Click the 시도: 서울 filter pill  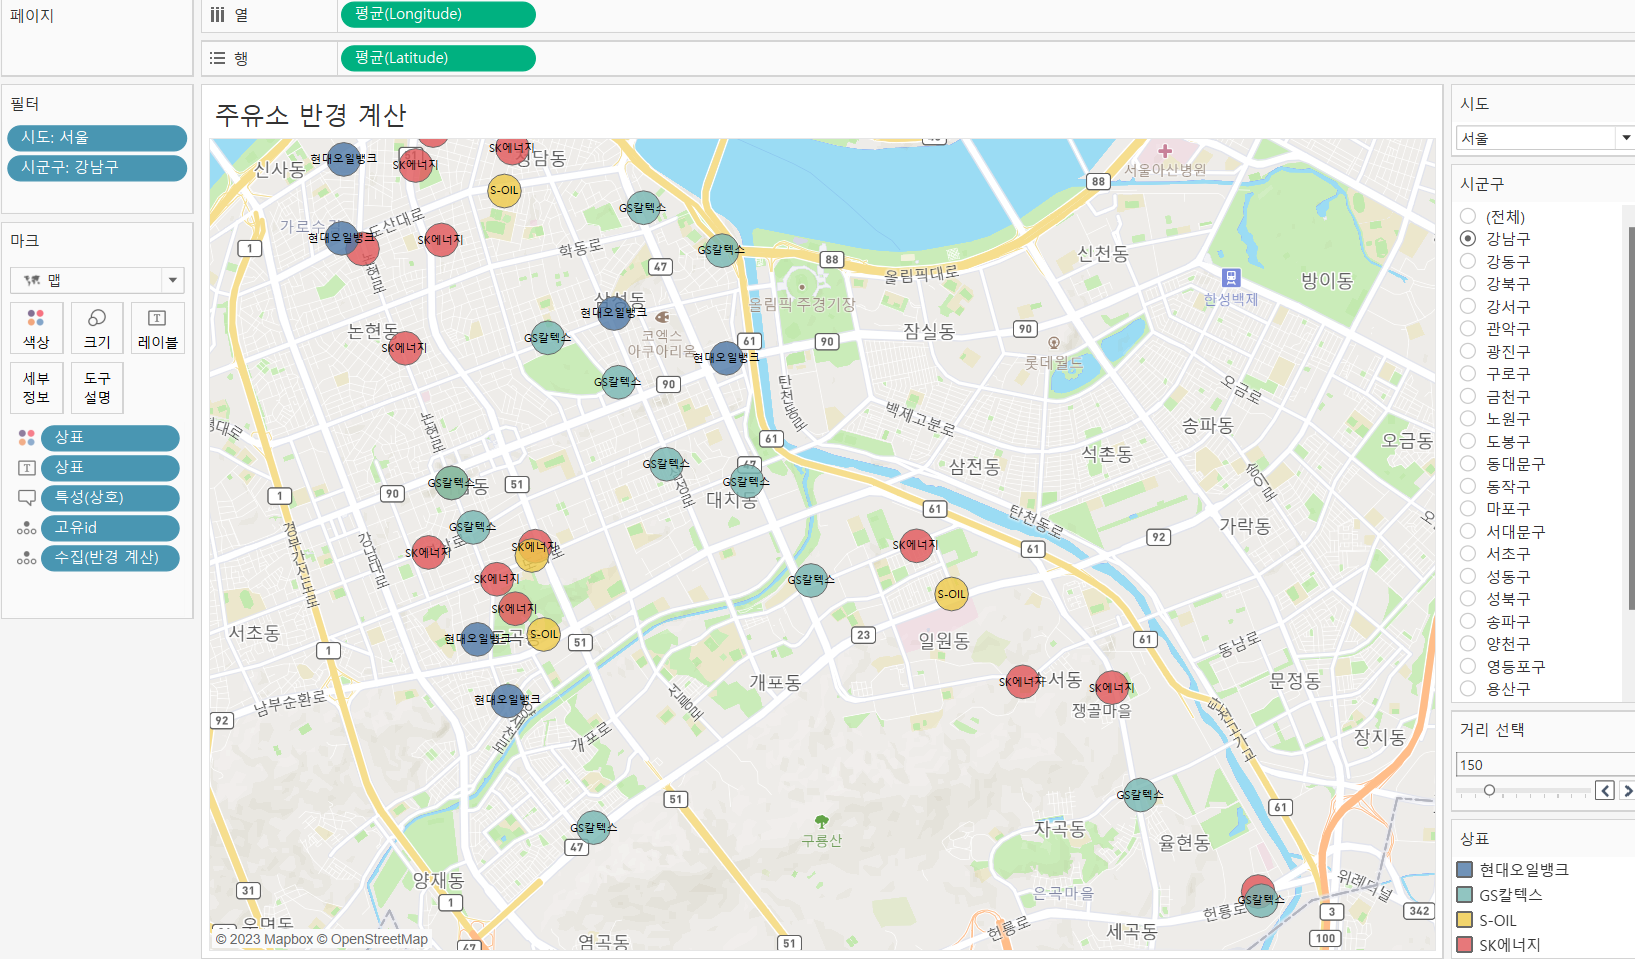click(x=97, y=138)
